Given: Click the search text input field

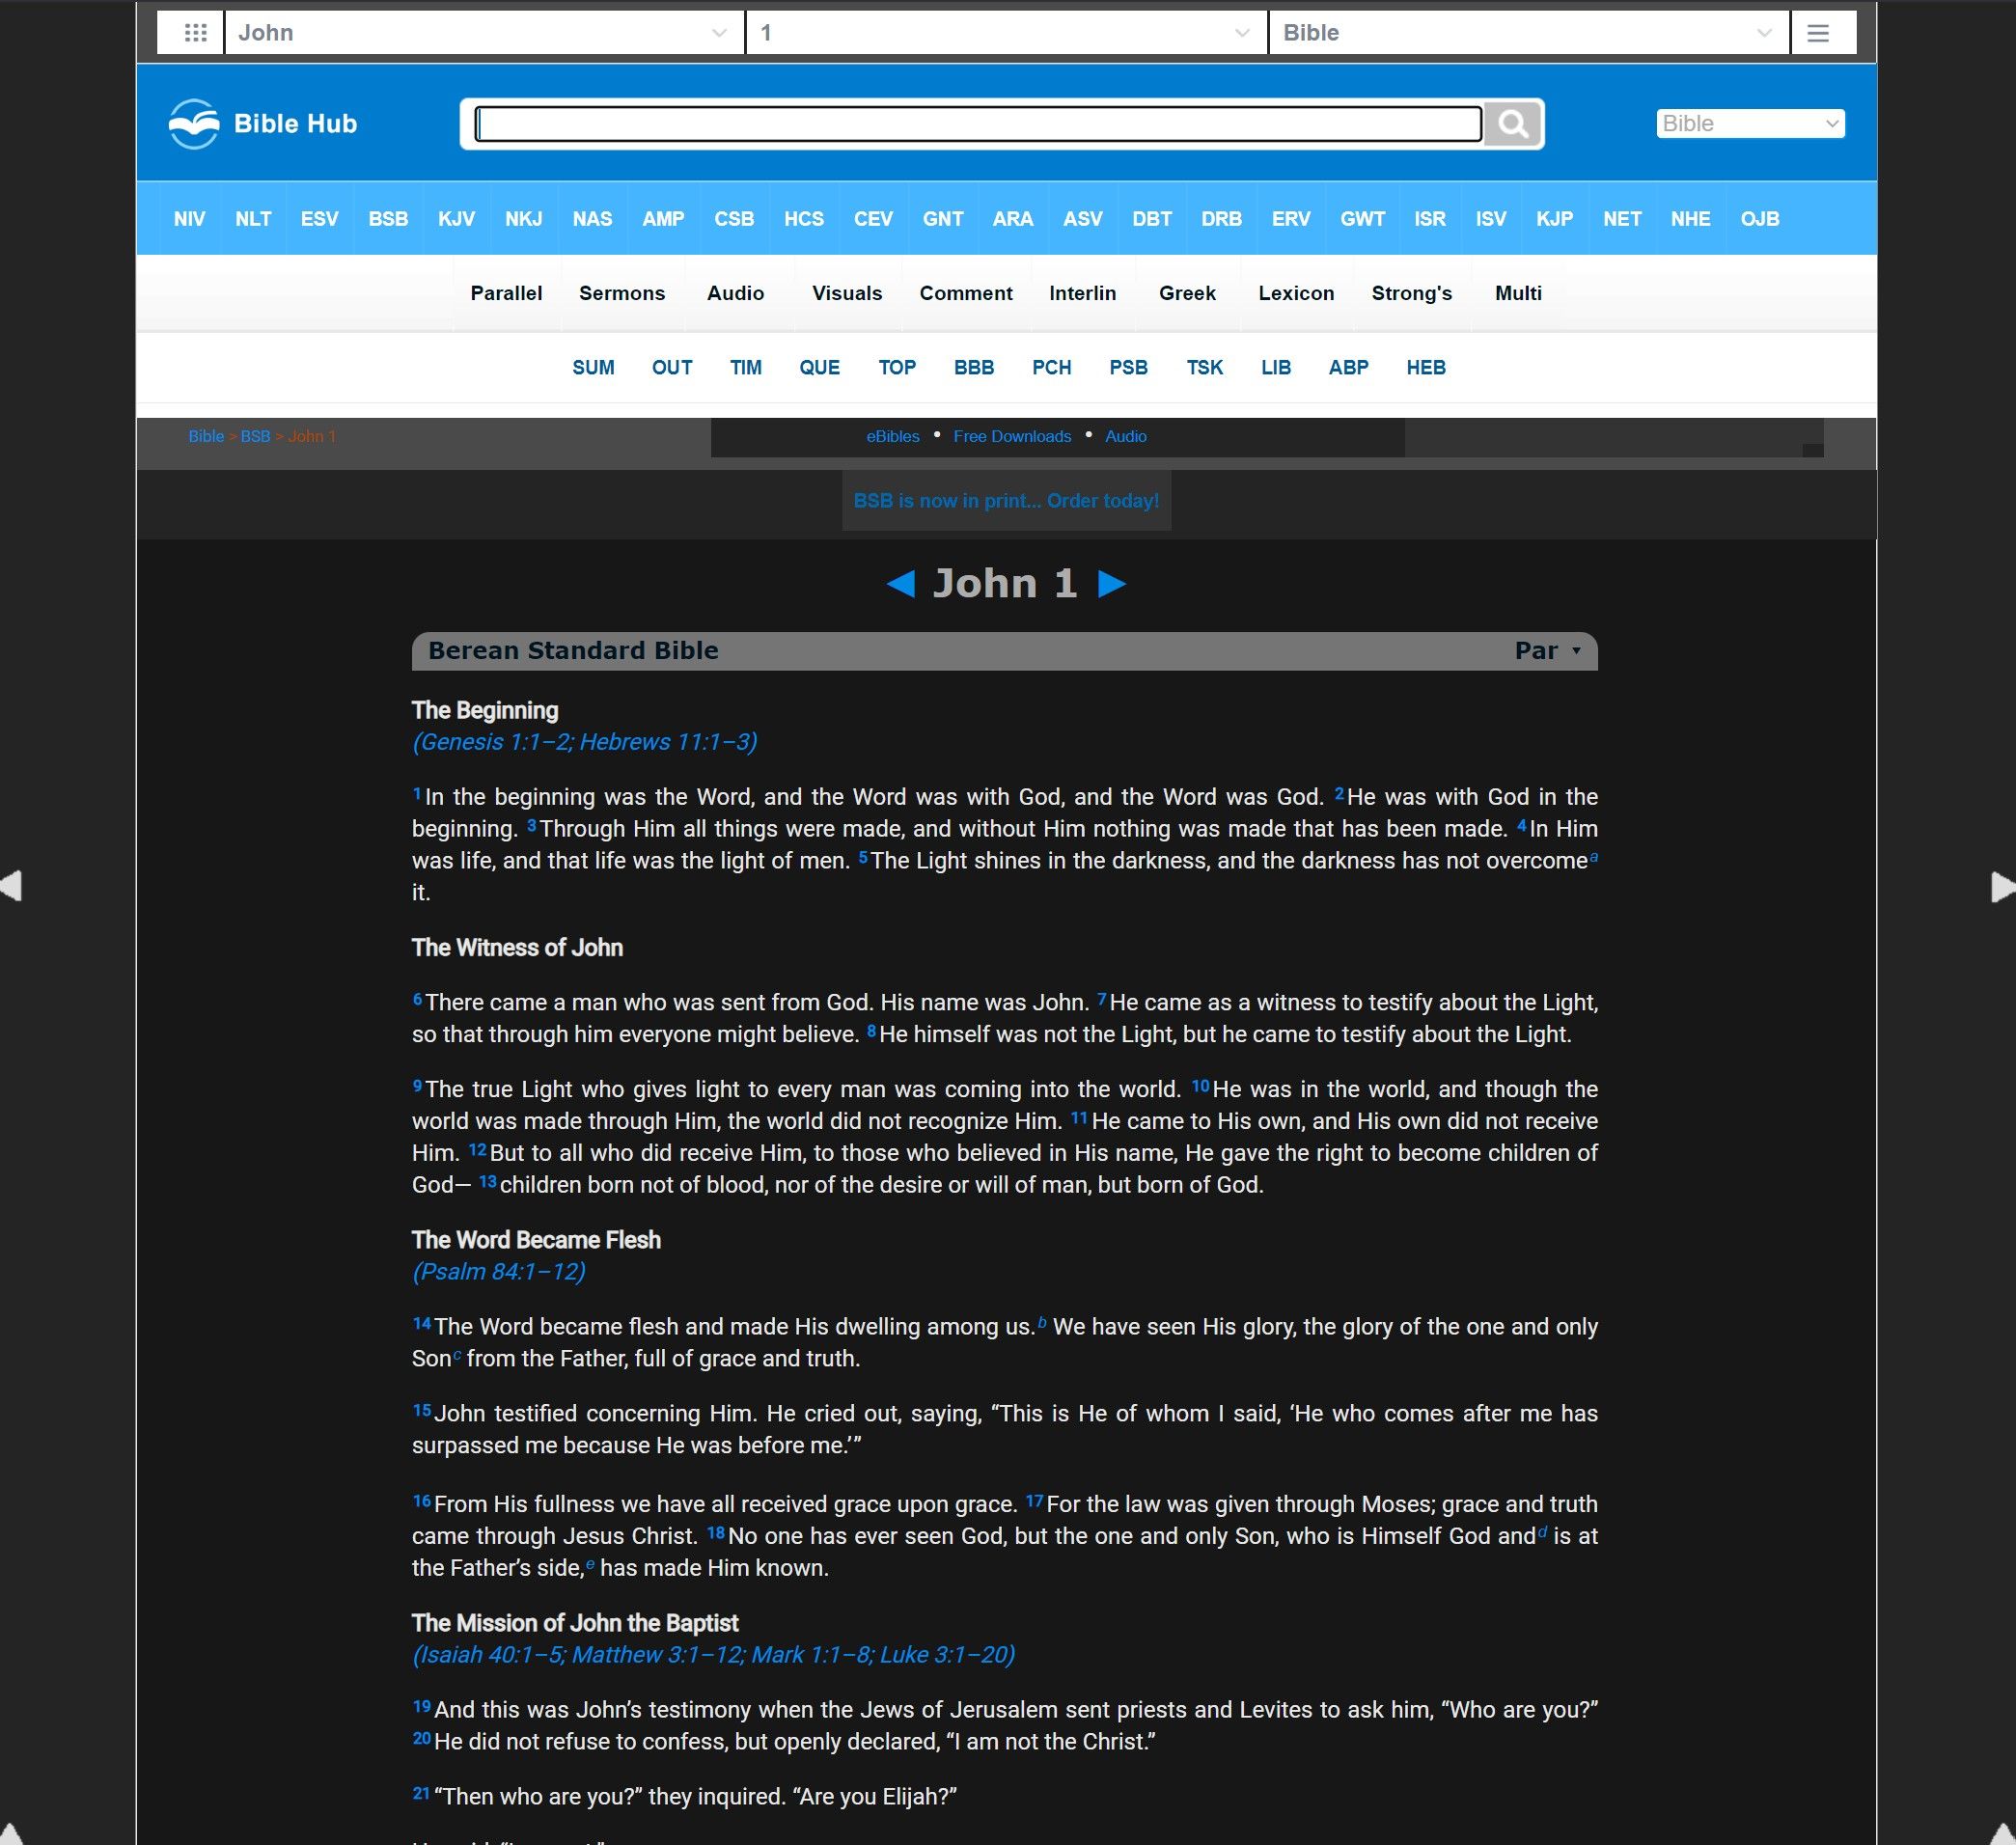Looking at the screenshot, I should coord(980,124).
